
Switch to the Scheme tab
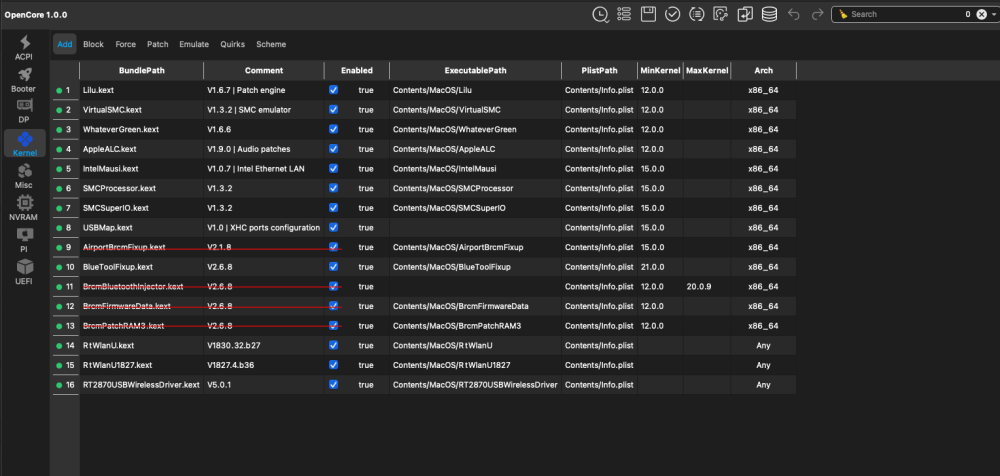pos(271,44)
